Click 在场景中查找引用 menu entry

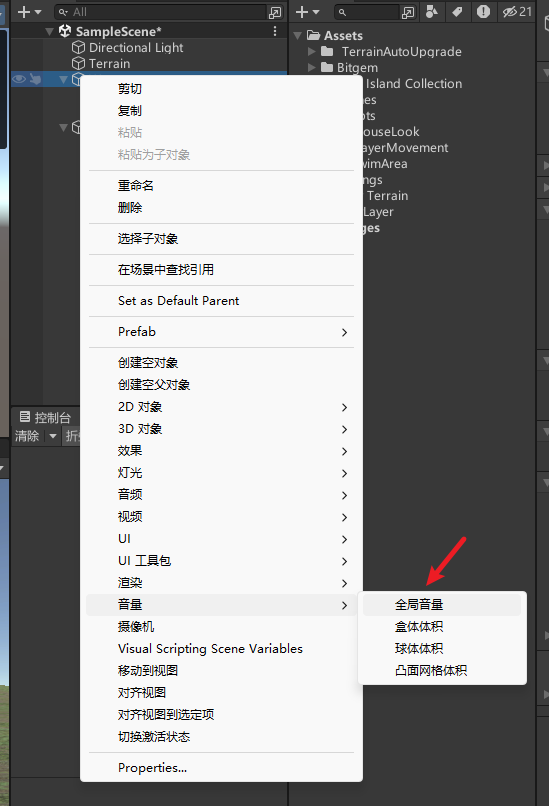222,269
